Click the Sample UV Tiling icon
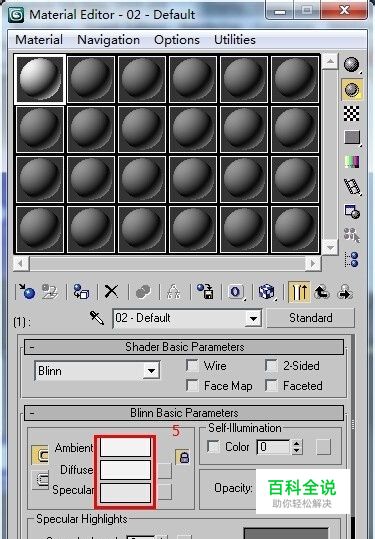This screenshot has height=539, width=375. coord(352,138)
